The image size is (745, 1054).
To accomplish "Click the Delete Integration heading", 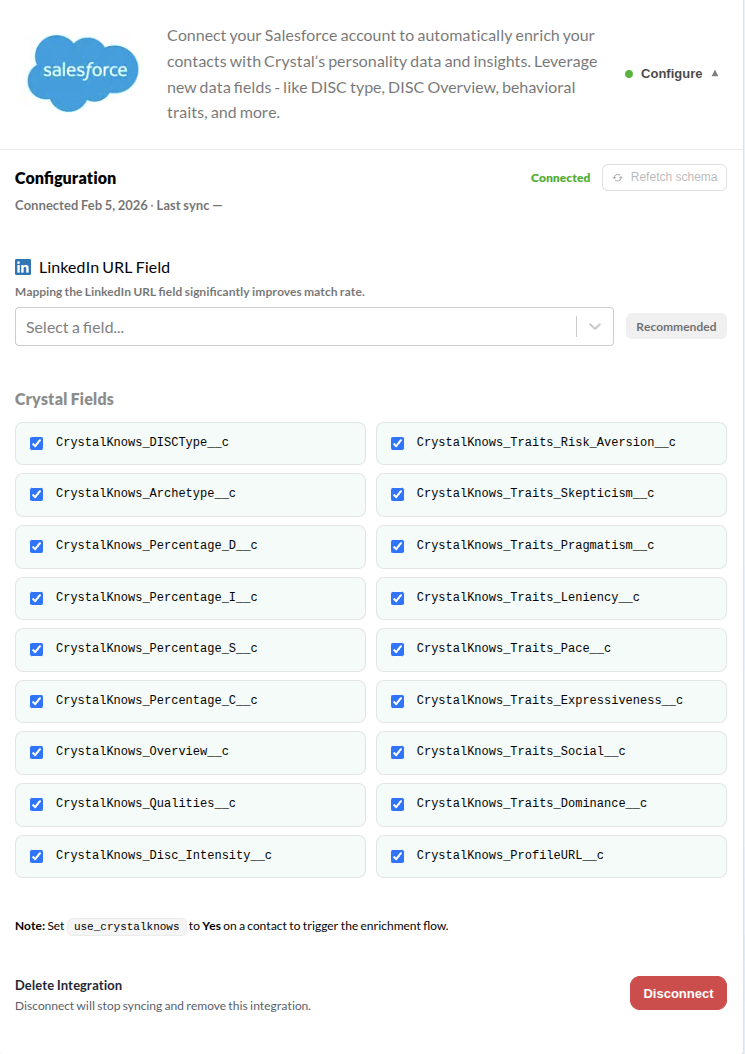I will coord(69,985).
